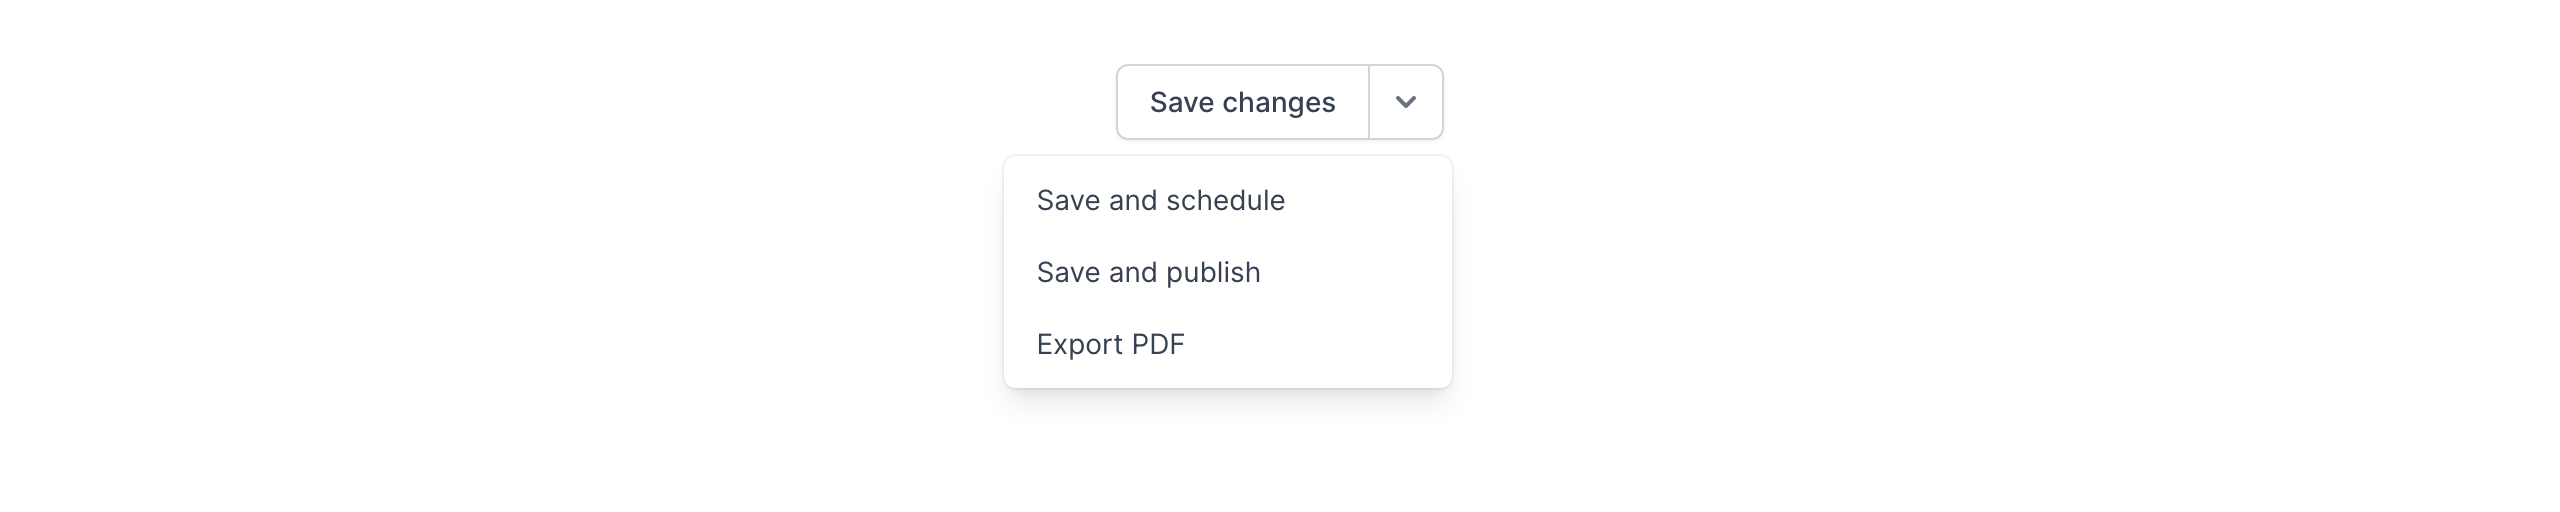2560x512 pixels.
Task: Activate the Save and publish action
Action: click(x=1148, y=272)
